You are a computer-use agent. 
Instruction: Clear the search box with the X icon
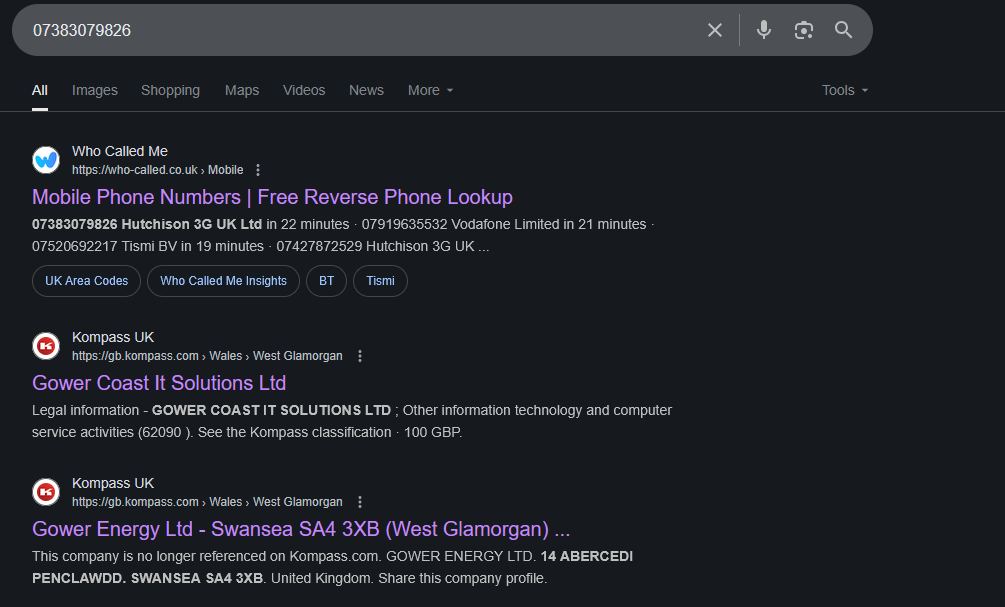tap(714, 30)
